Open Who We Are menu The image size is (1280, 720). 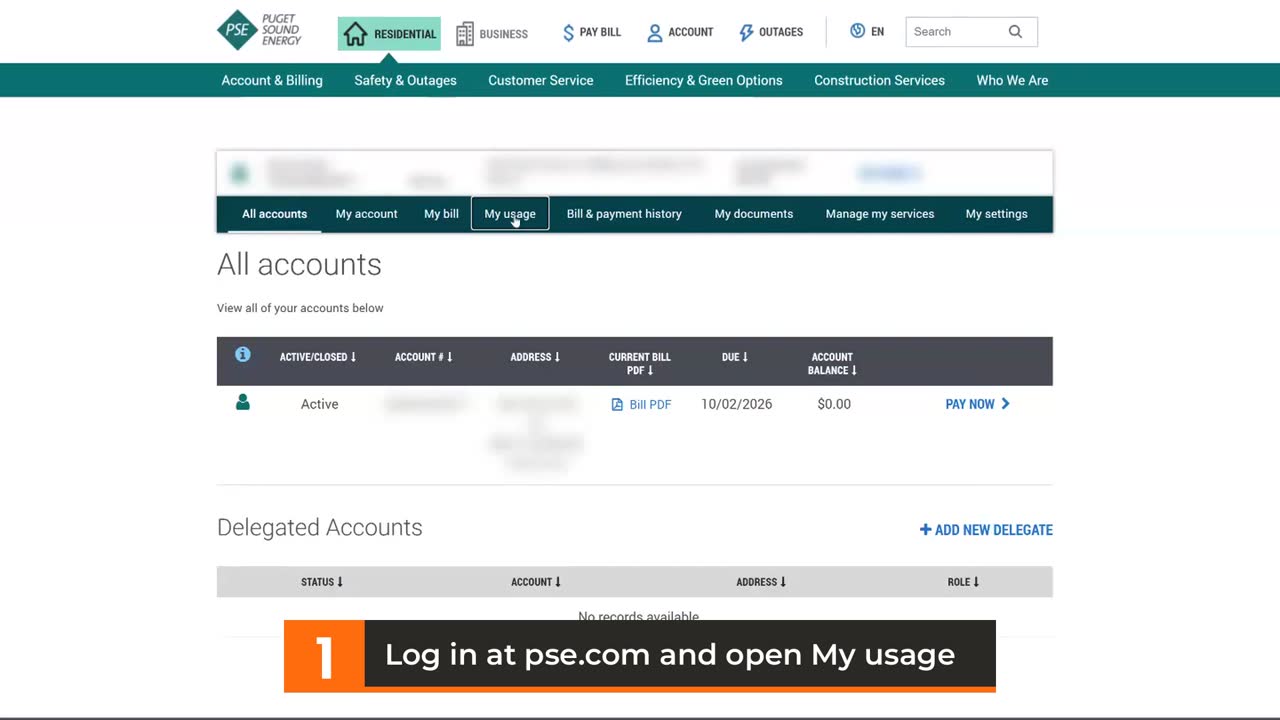click(x=1012, y=80)
